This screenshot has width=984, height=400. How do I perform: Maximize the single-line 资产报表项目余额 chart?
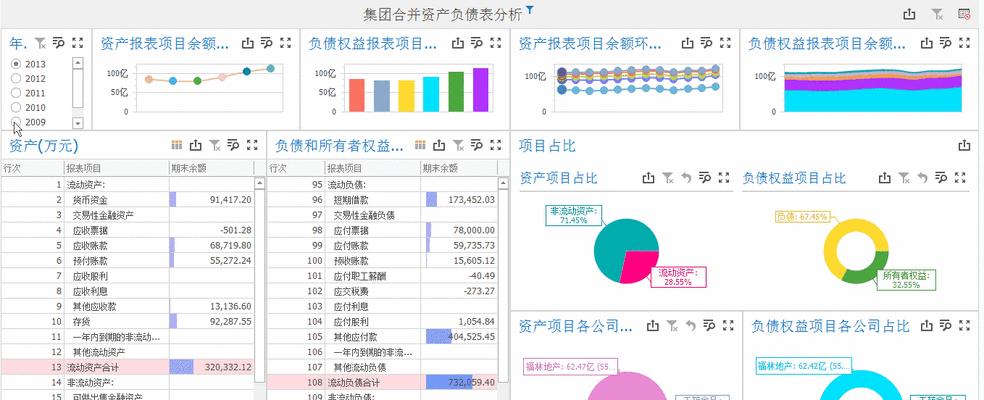(x=286, y=43)
